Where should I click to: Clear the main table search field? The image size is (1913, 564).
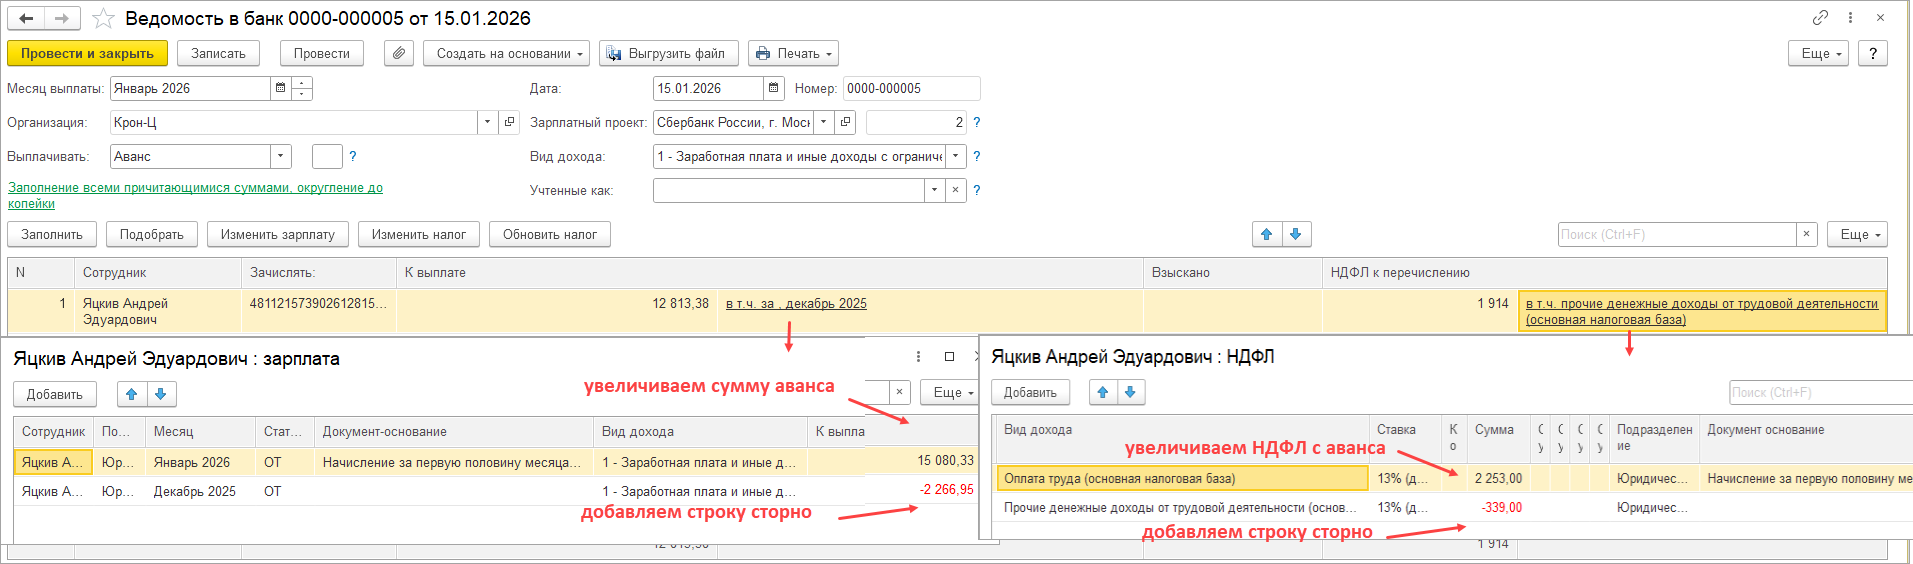1806,234
